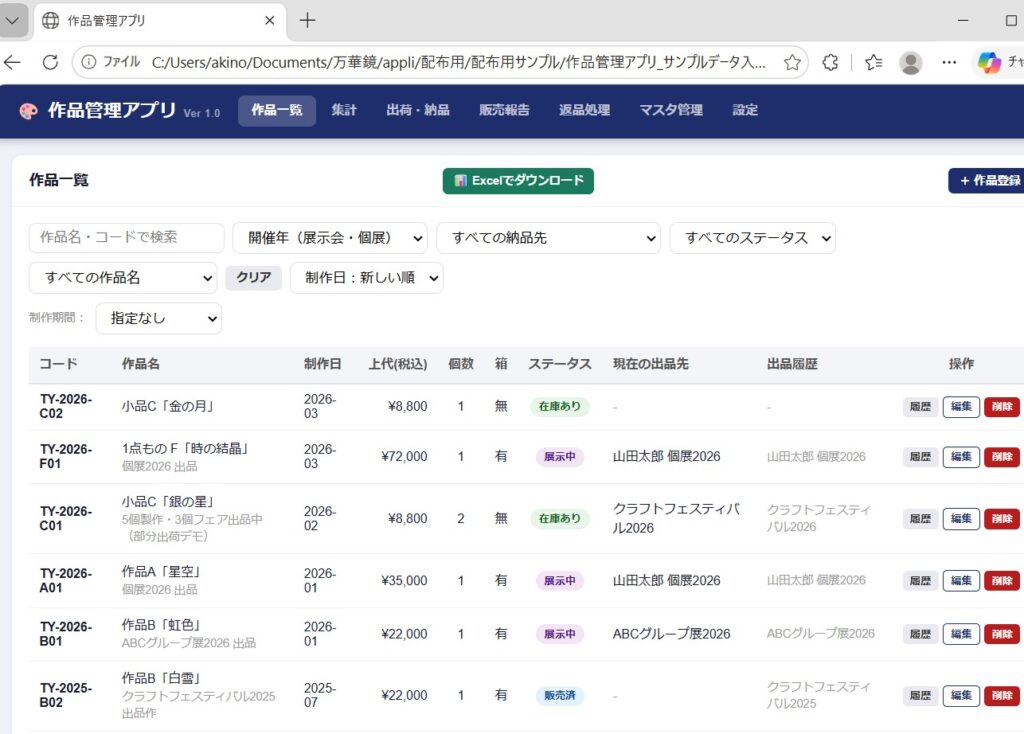Screen dimensions: 1024x734
Task: Open the 返品処理 tab
Action: [x=584, y=110]
